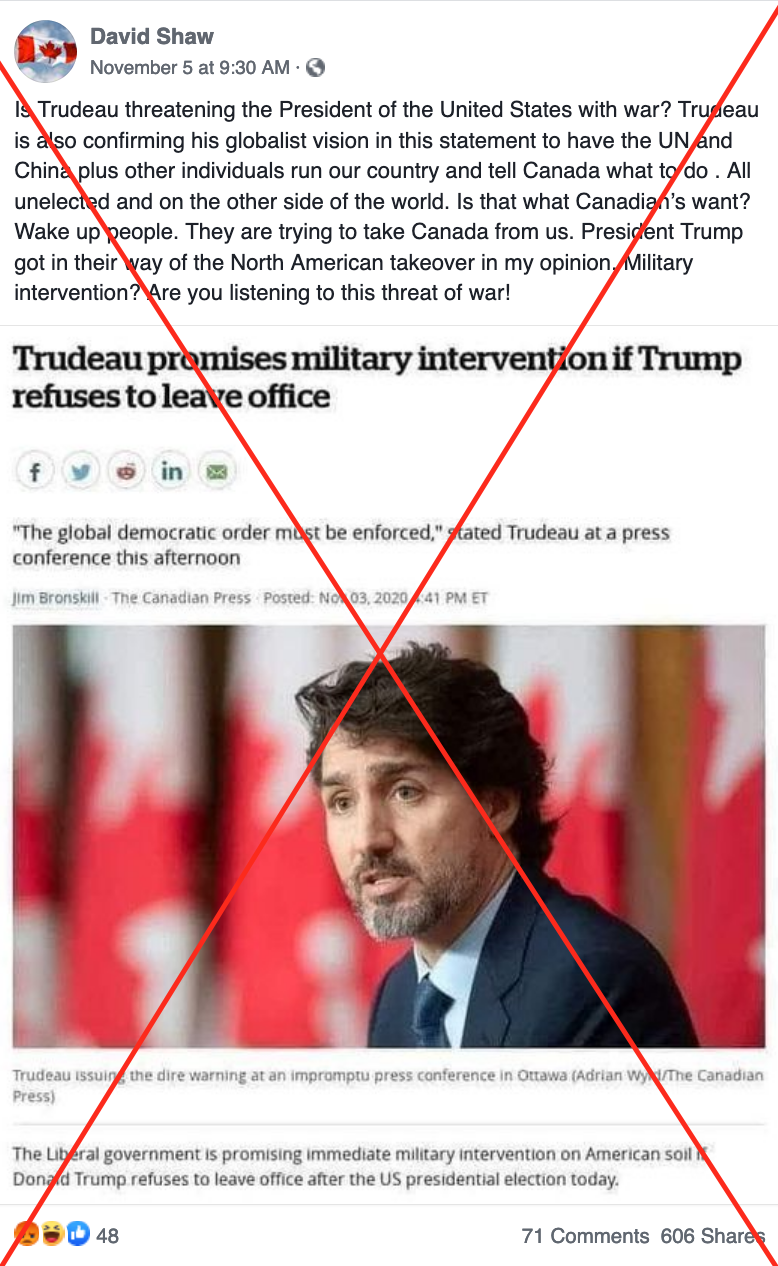Share the article via LinkedIn icon
The width and height of the screenshot is (778, 1266).
click(x=171, y=471)
